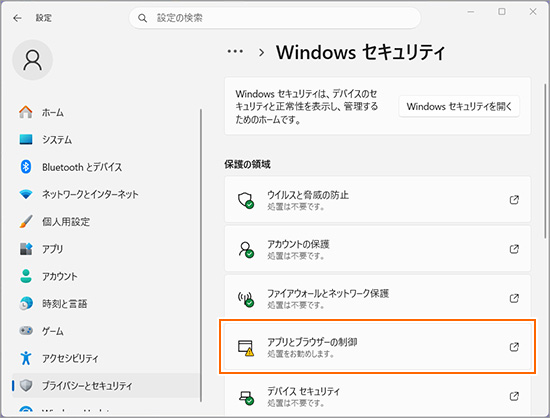Click the Bluetooth icon in the sidebar
The height and width of the screenshot is (418, 550).
coord(26,167)
